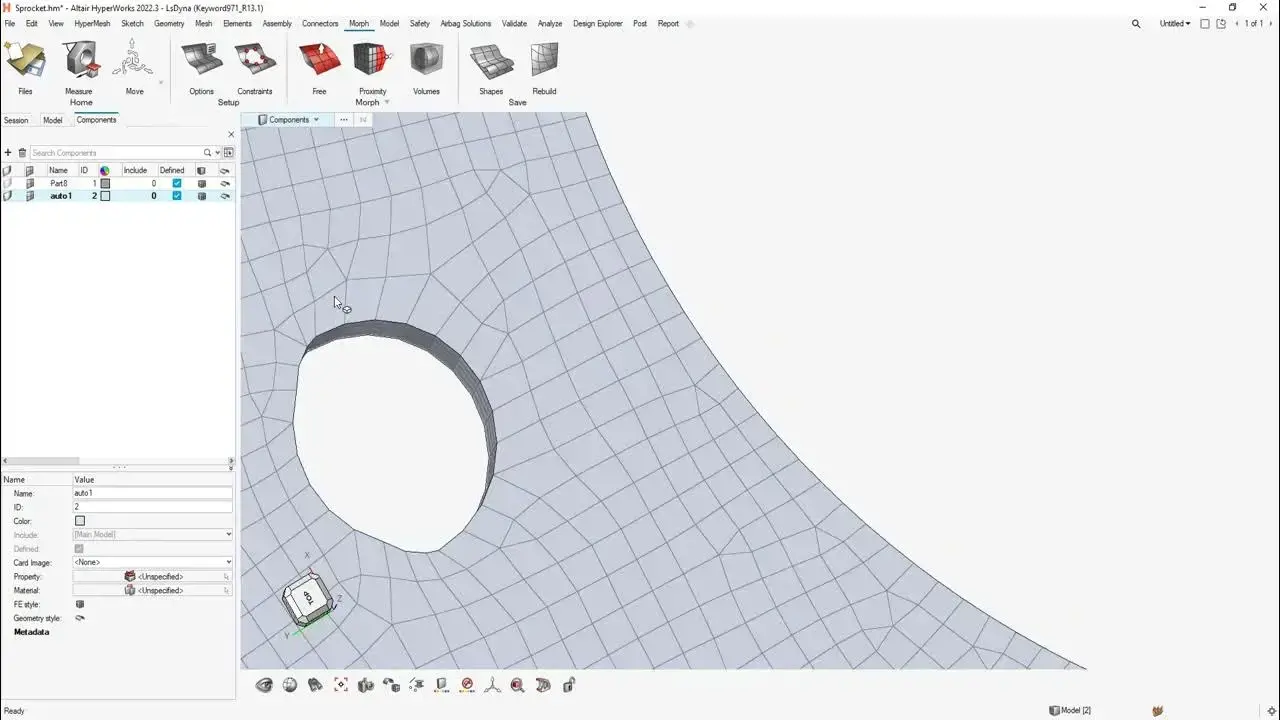
Task: Open the search options arrow in Components search
Action: tap(217, 153)
